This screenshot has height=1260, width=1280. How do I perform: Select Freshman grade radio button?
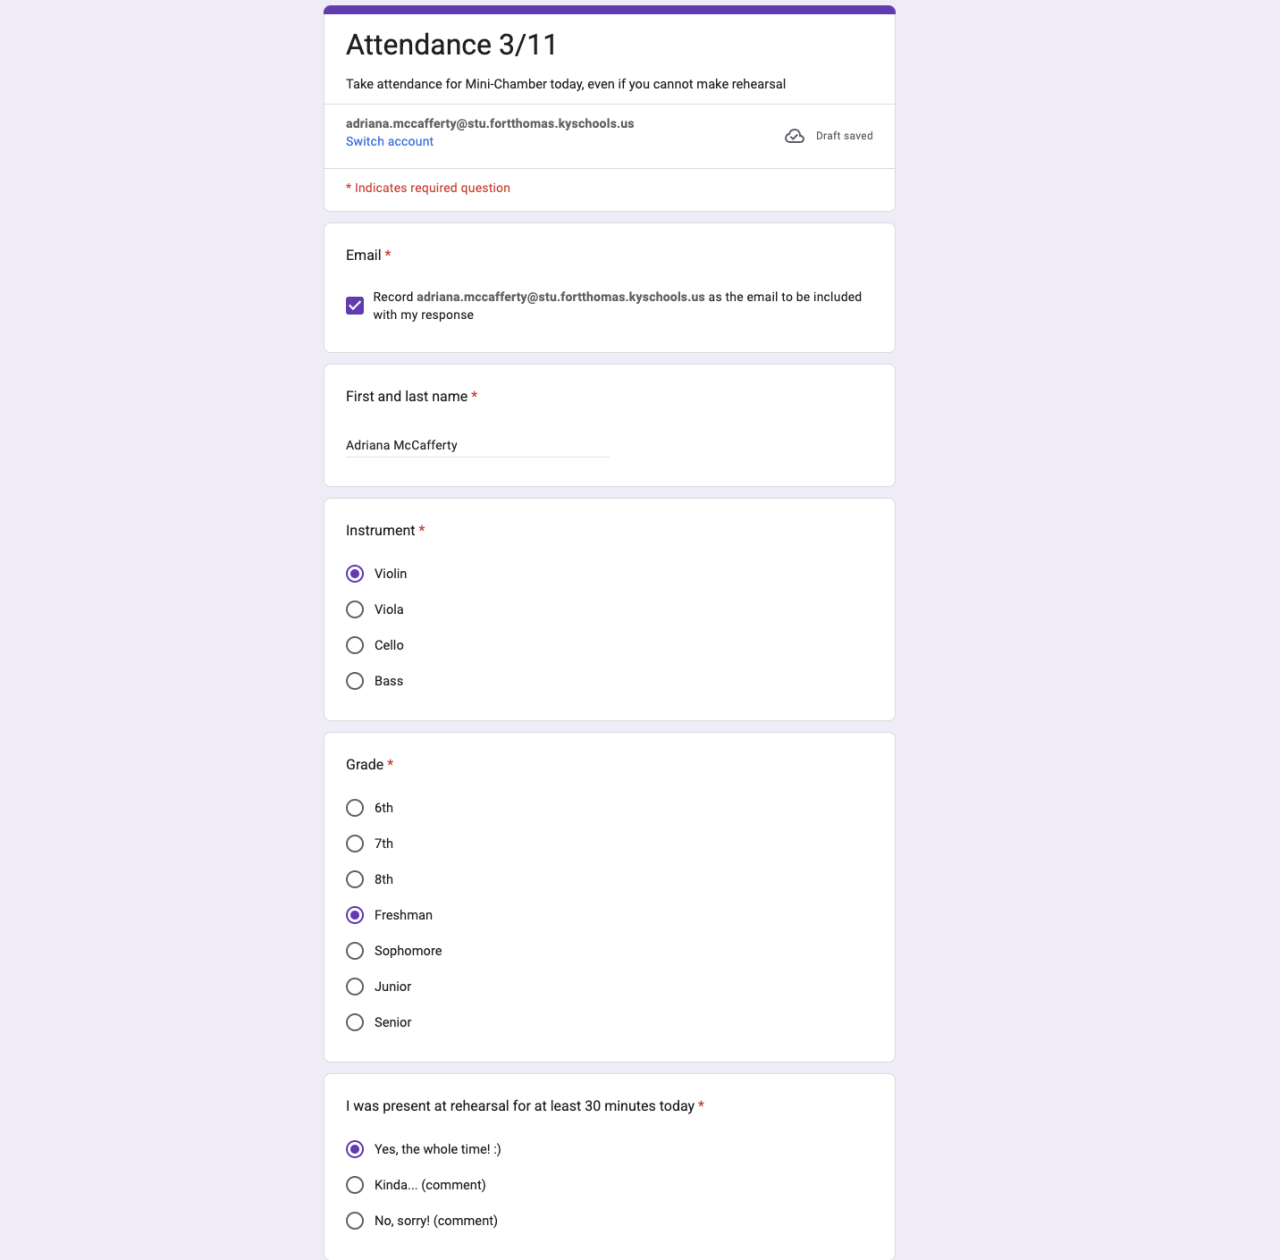(355, 916)
